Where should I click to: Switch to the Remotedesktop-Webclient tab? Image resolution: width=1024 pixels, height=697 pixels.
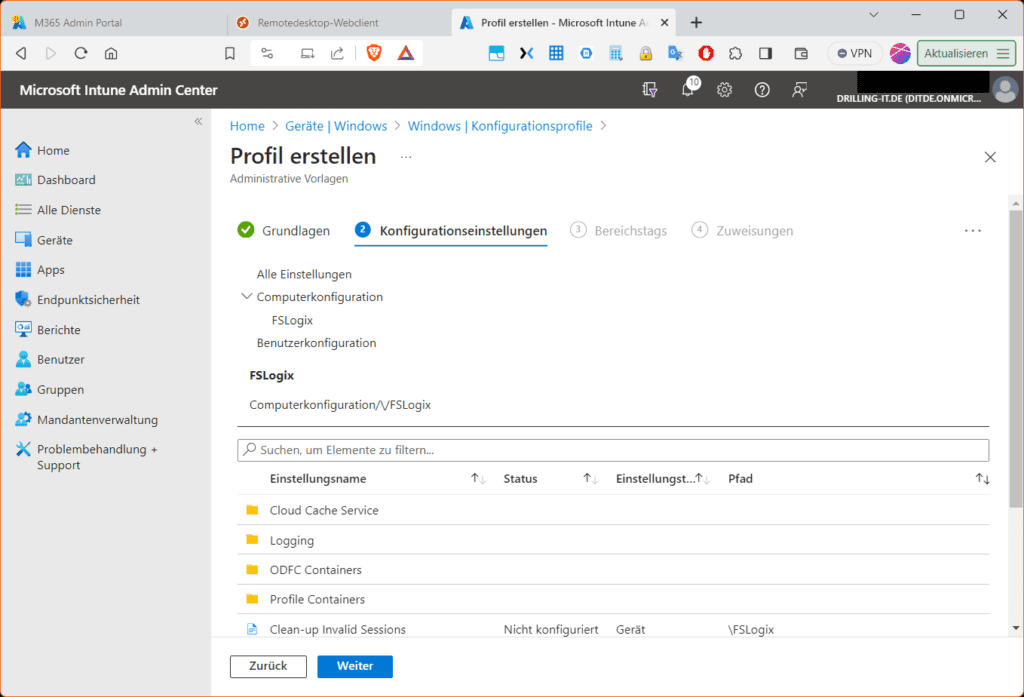[x=338, y=22]
